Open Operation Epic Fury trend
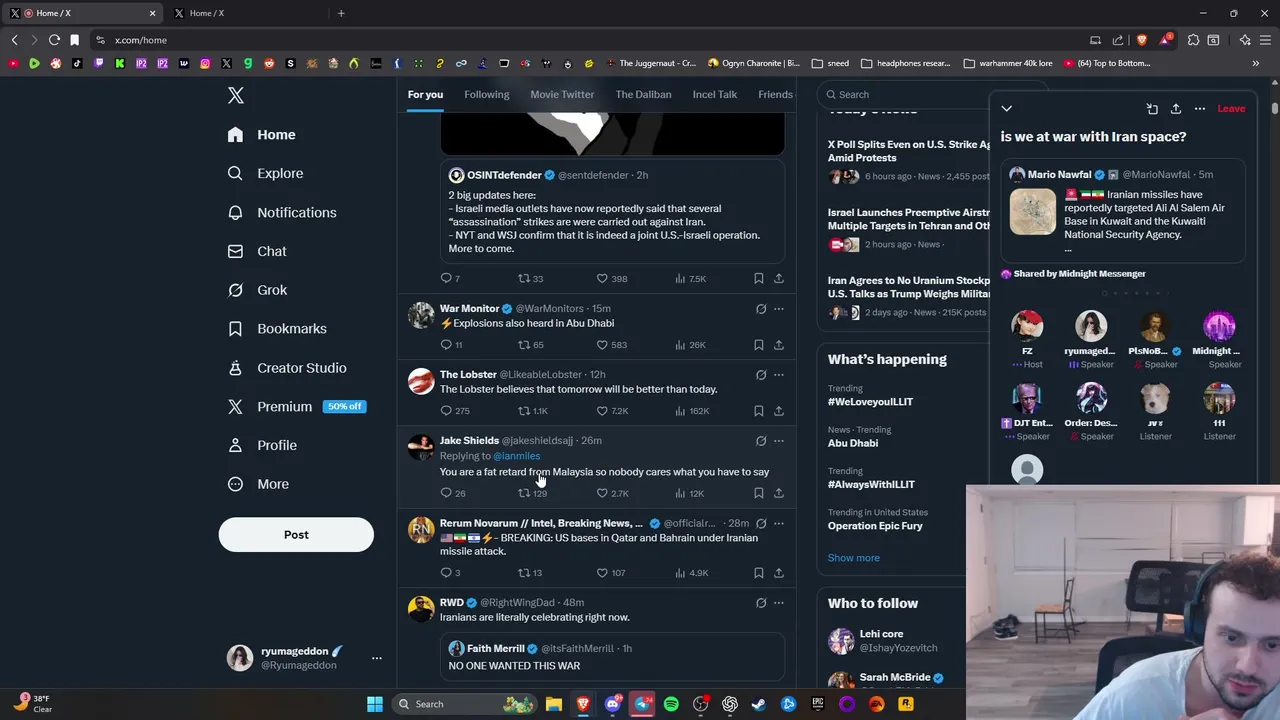The image size is (1280, 720). (875, 526)
